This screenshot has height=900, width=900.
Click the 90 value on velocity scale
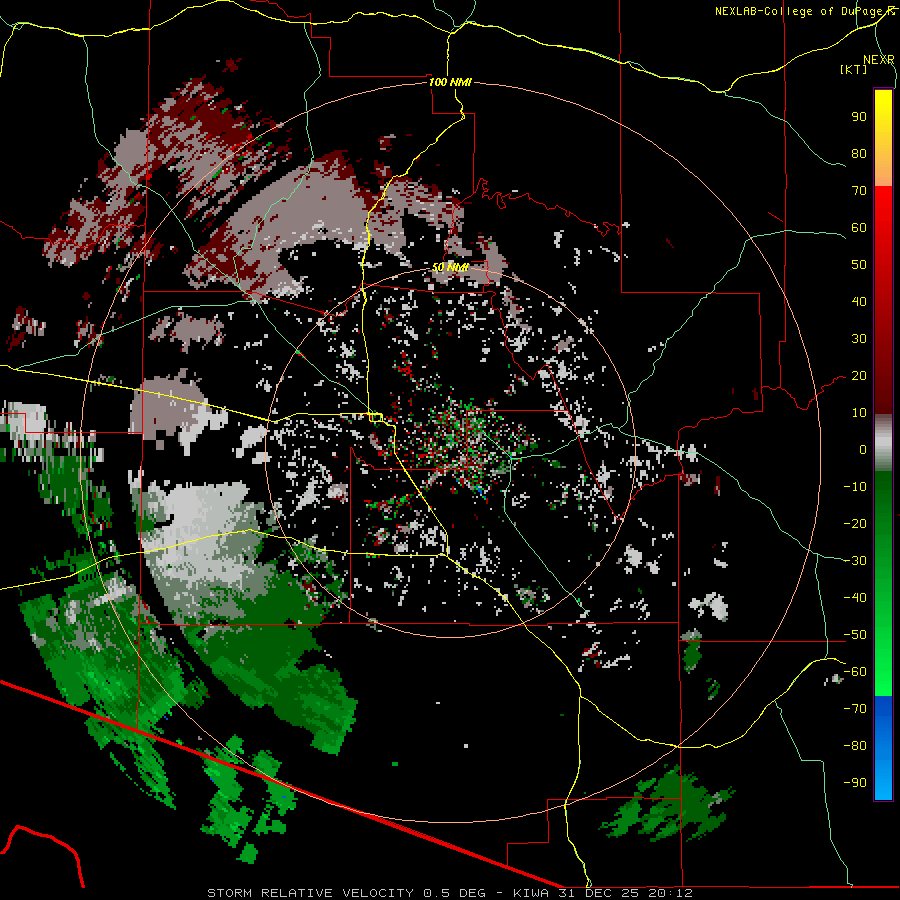coord(859,117)
